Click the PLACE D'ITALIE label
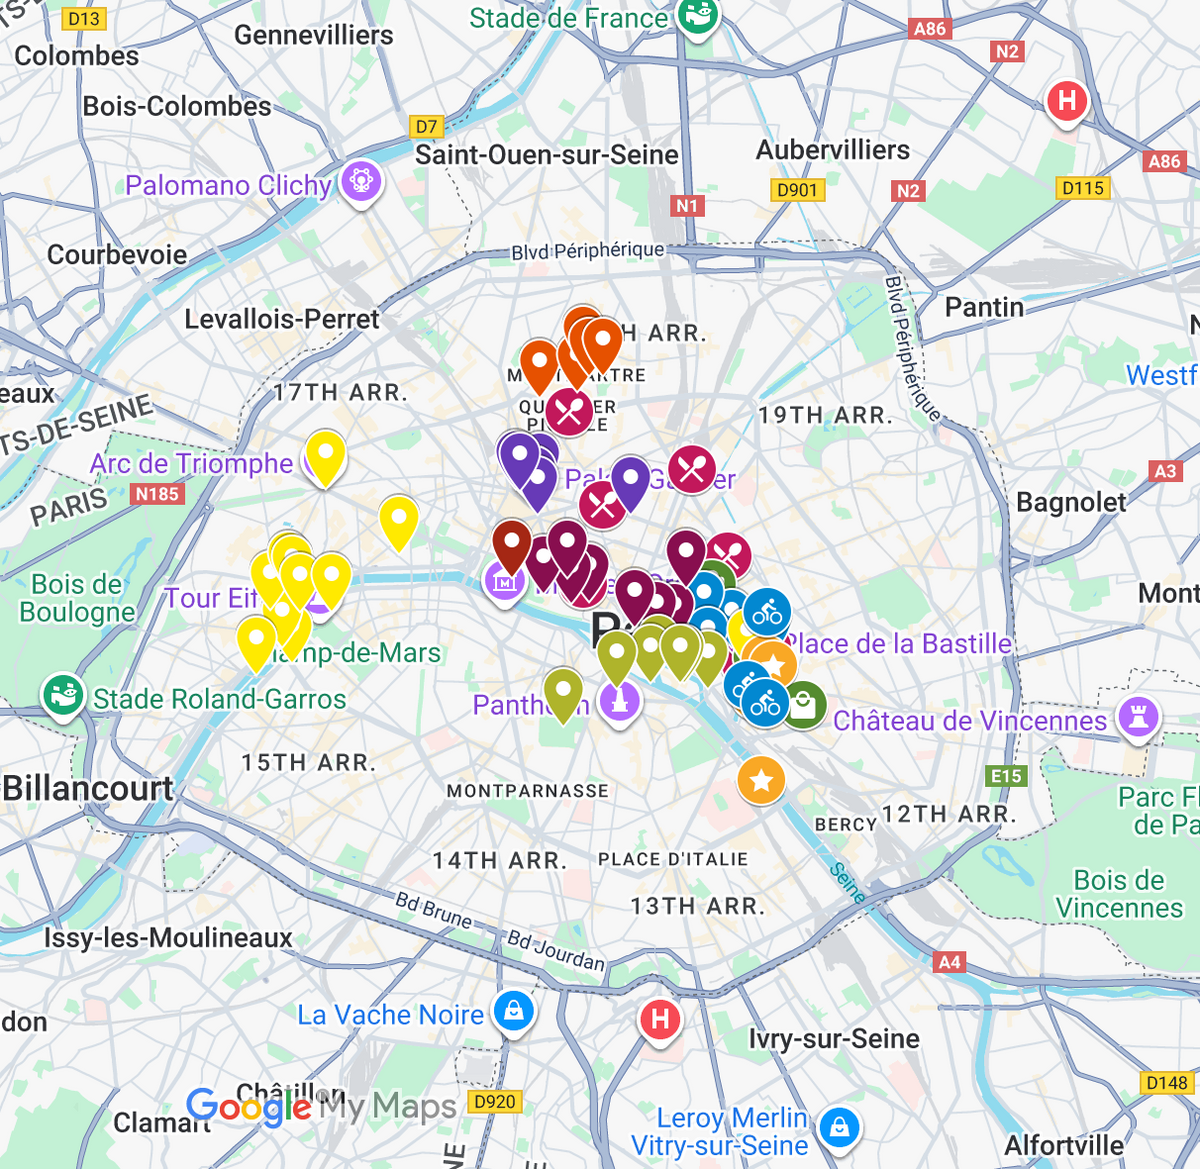Screen dimensions: 1200x1169 (x=673, y=859)
